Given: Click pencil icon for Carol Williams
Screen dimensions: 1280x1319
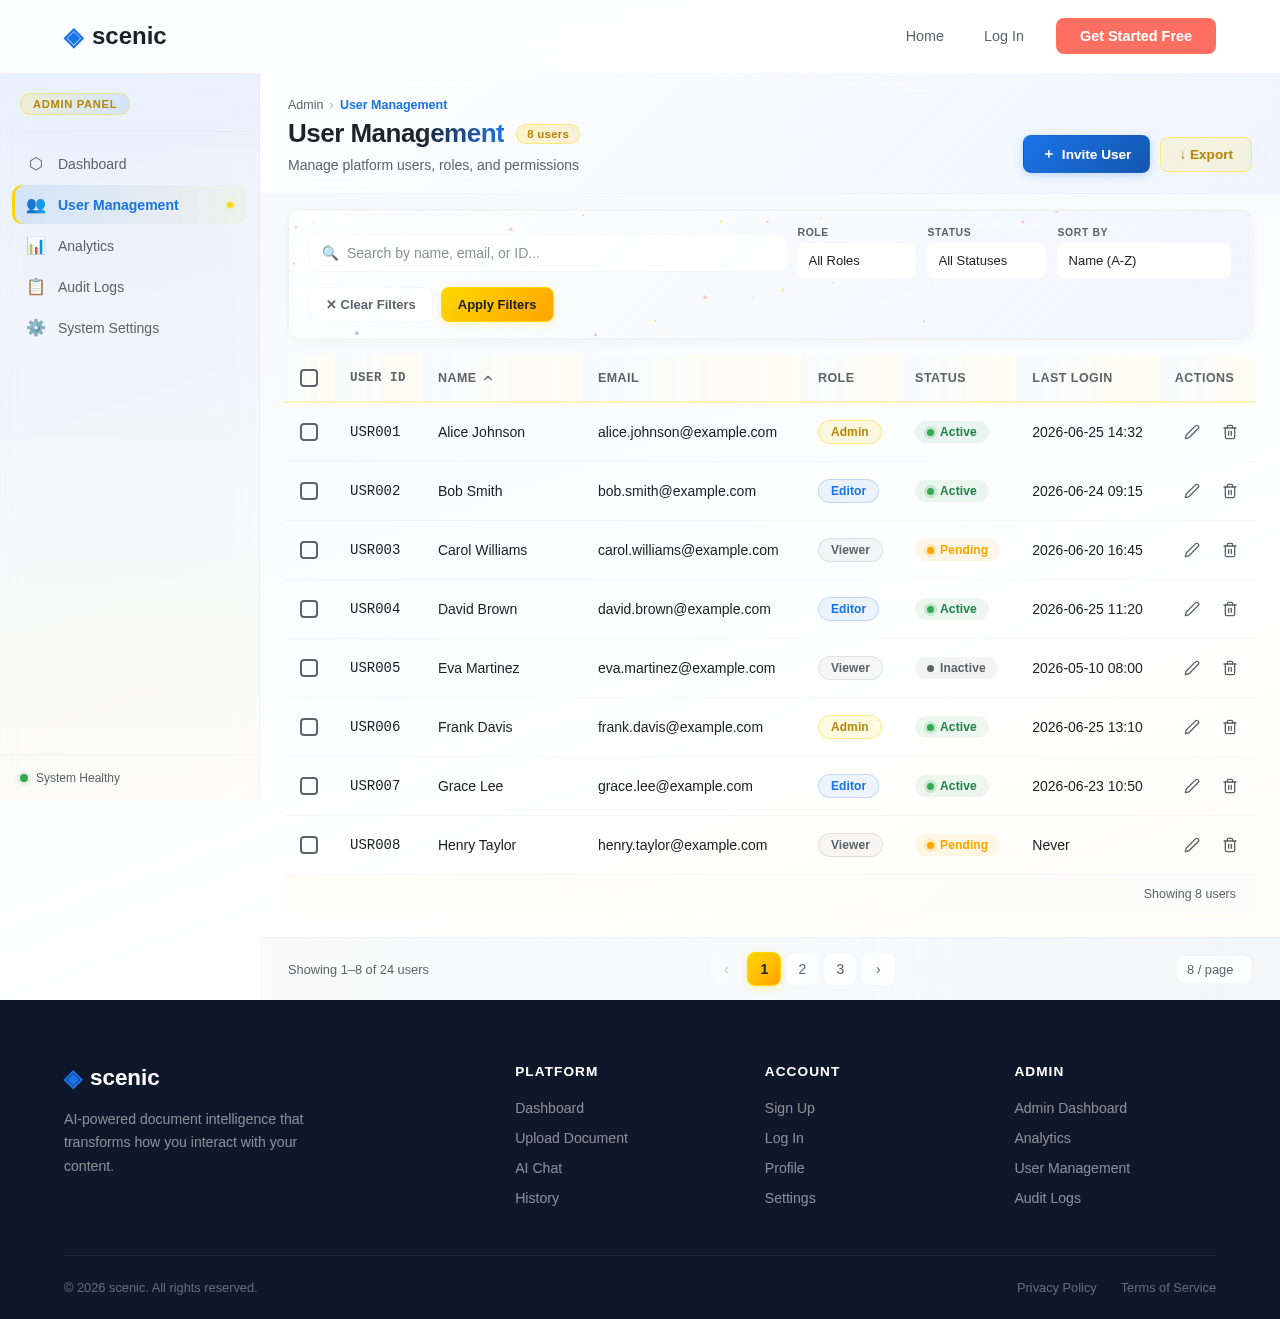Looking at the screenshot, I should pos(1192,550).
